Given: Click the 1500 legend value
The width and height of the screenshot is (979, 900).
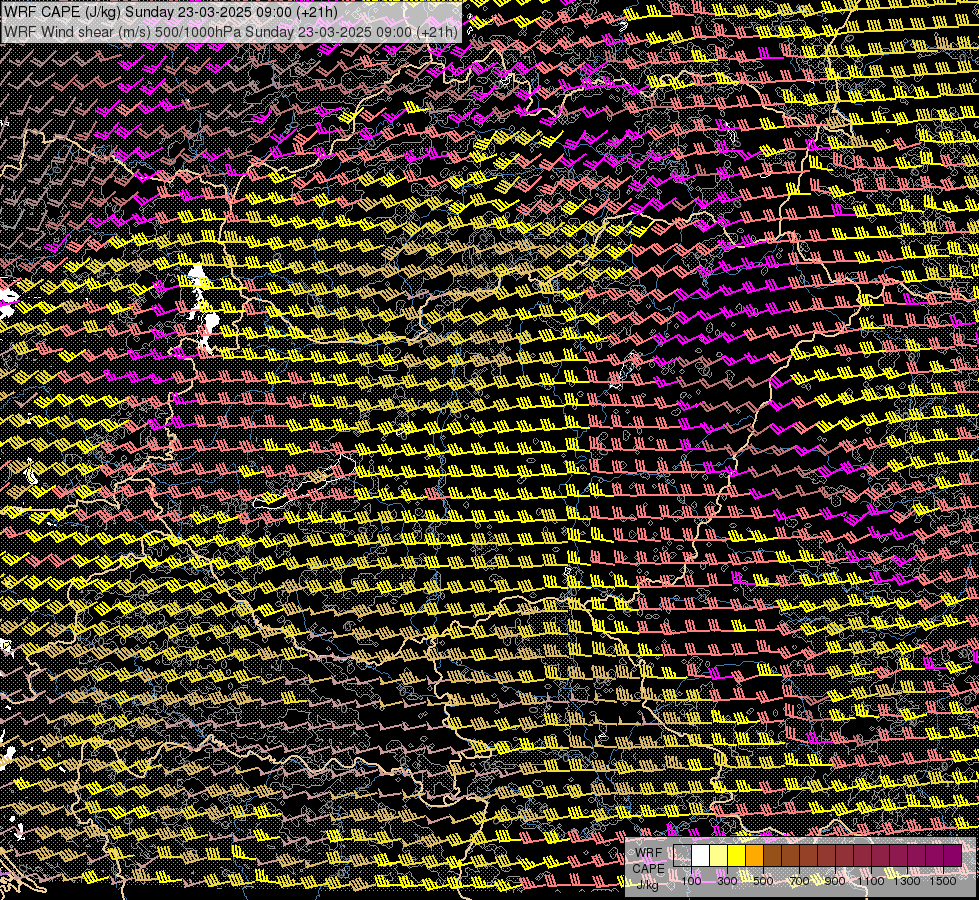Looking at the screenshot, I should pos(943,881).
